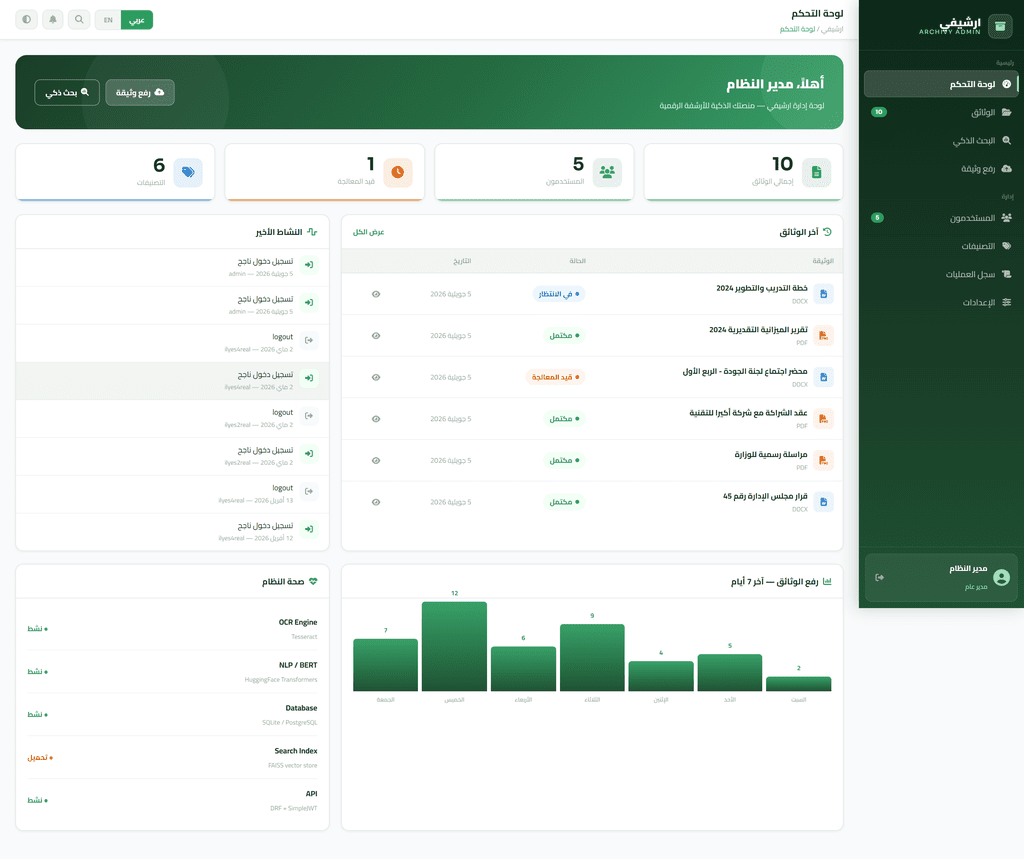
Task: Click لوحة التحكم breadcrumb link
Action: (797, 29)
